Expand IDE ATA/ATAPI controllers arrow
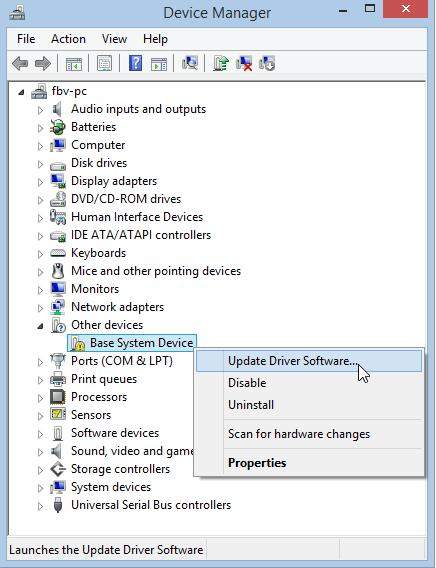The height and width of the screenshot is (568, 436). [41, 236]
